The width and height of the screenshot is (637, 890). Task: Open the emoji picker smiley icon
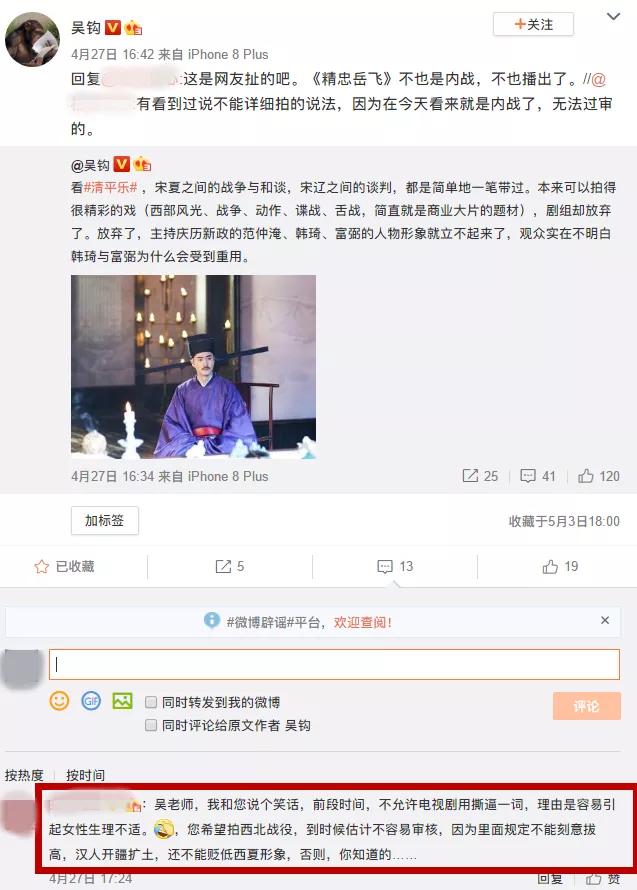click(x=59, y=701)
